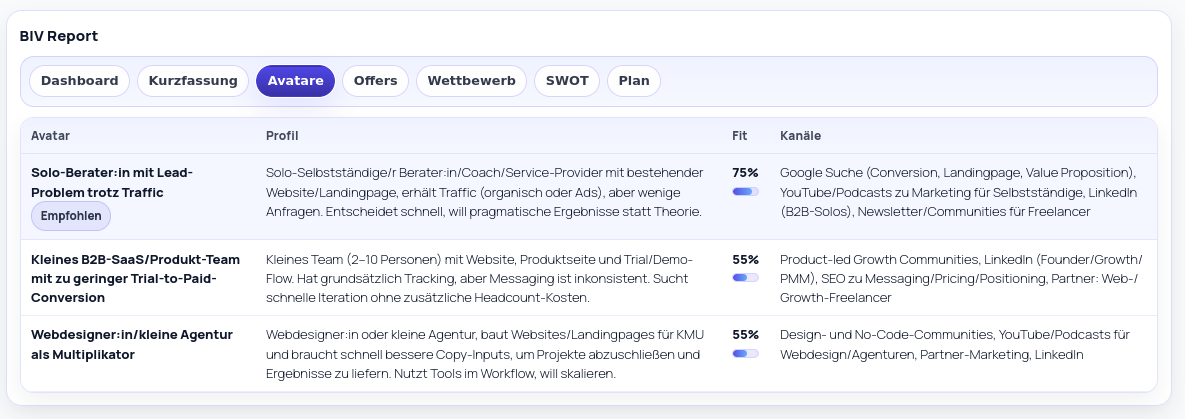The height and width of the screenshot is (419, 1185).
Task: Click the 75% fit progress bar
Action: 745,191
